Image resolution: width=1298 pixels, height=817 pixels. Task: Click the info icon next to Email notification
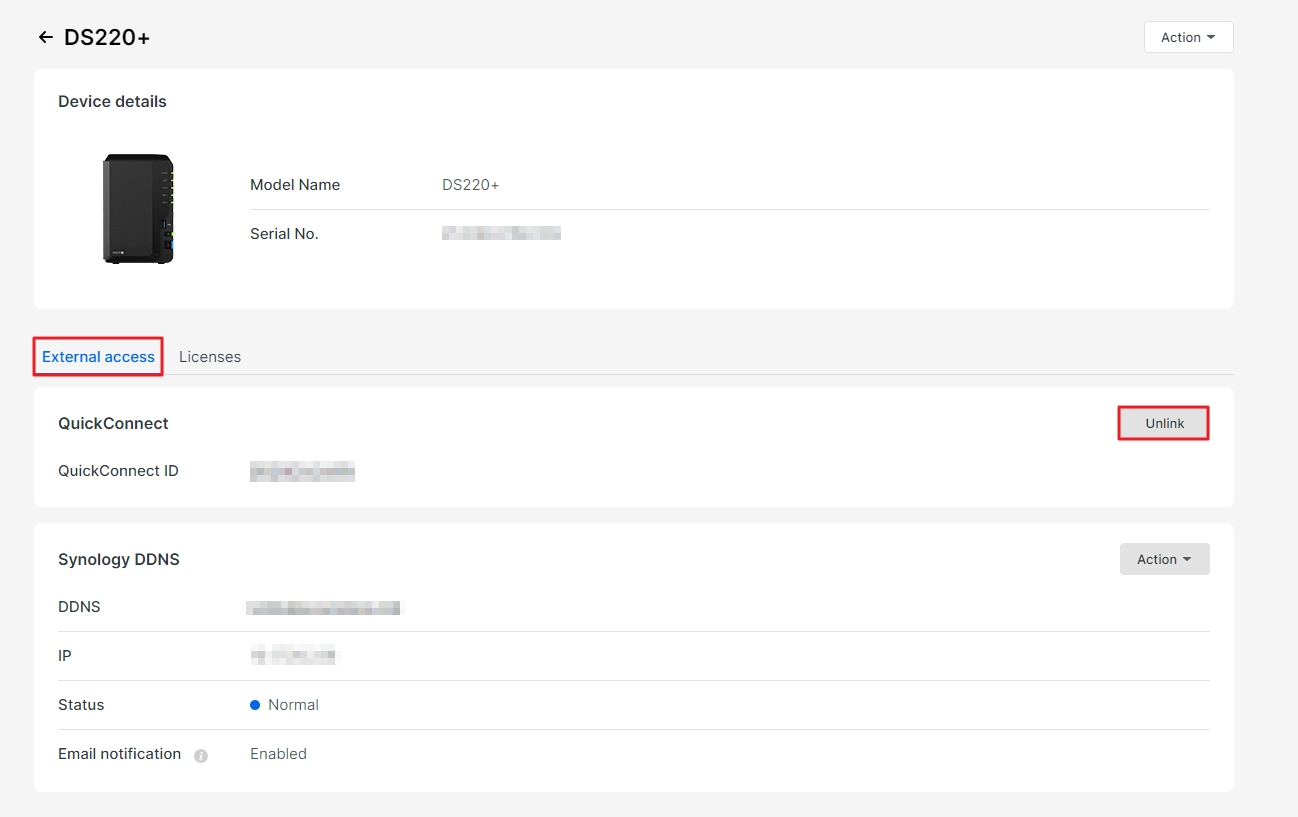[x=200, y=755]
